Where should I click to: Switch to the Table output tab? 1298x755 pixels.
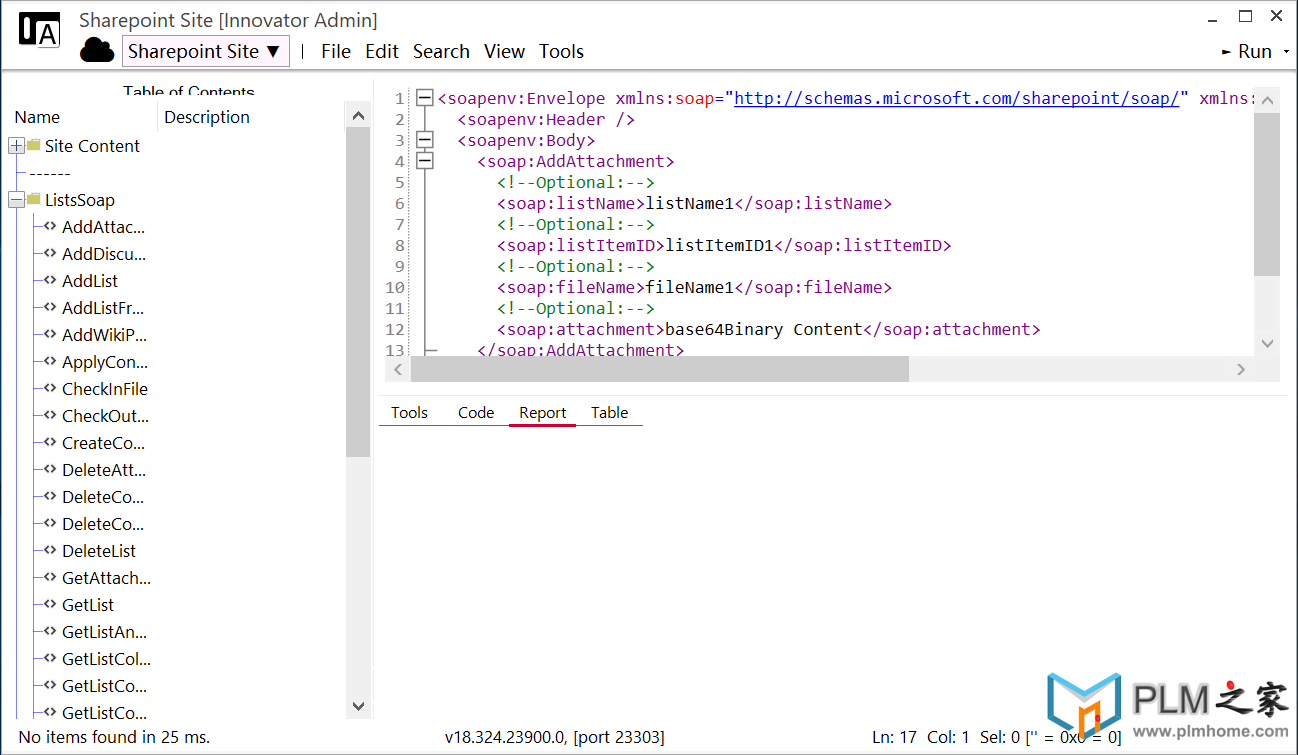(x=610, y=412)
